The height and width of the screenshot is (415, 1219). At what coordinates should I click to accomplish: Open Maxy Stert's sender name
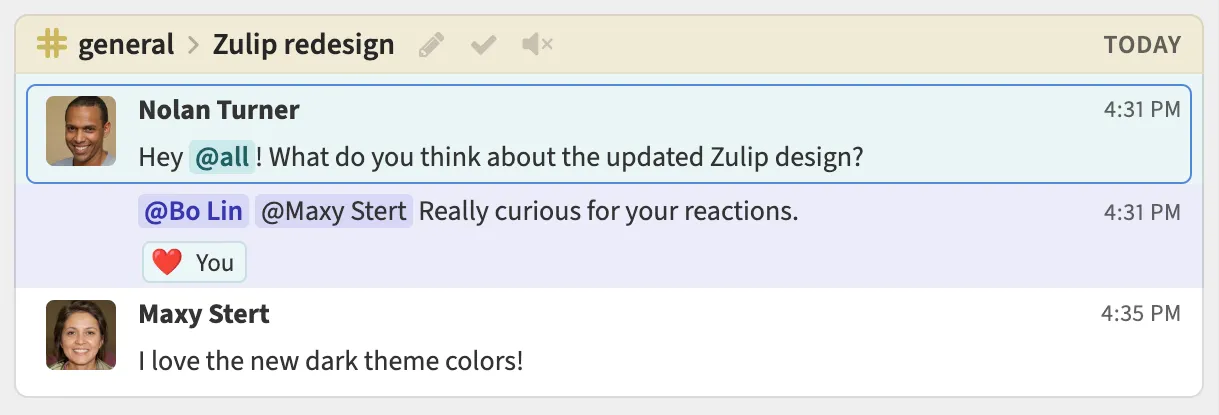click(x=203, y=314)
